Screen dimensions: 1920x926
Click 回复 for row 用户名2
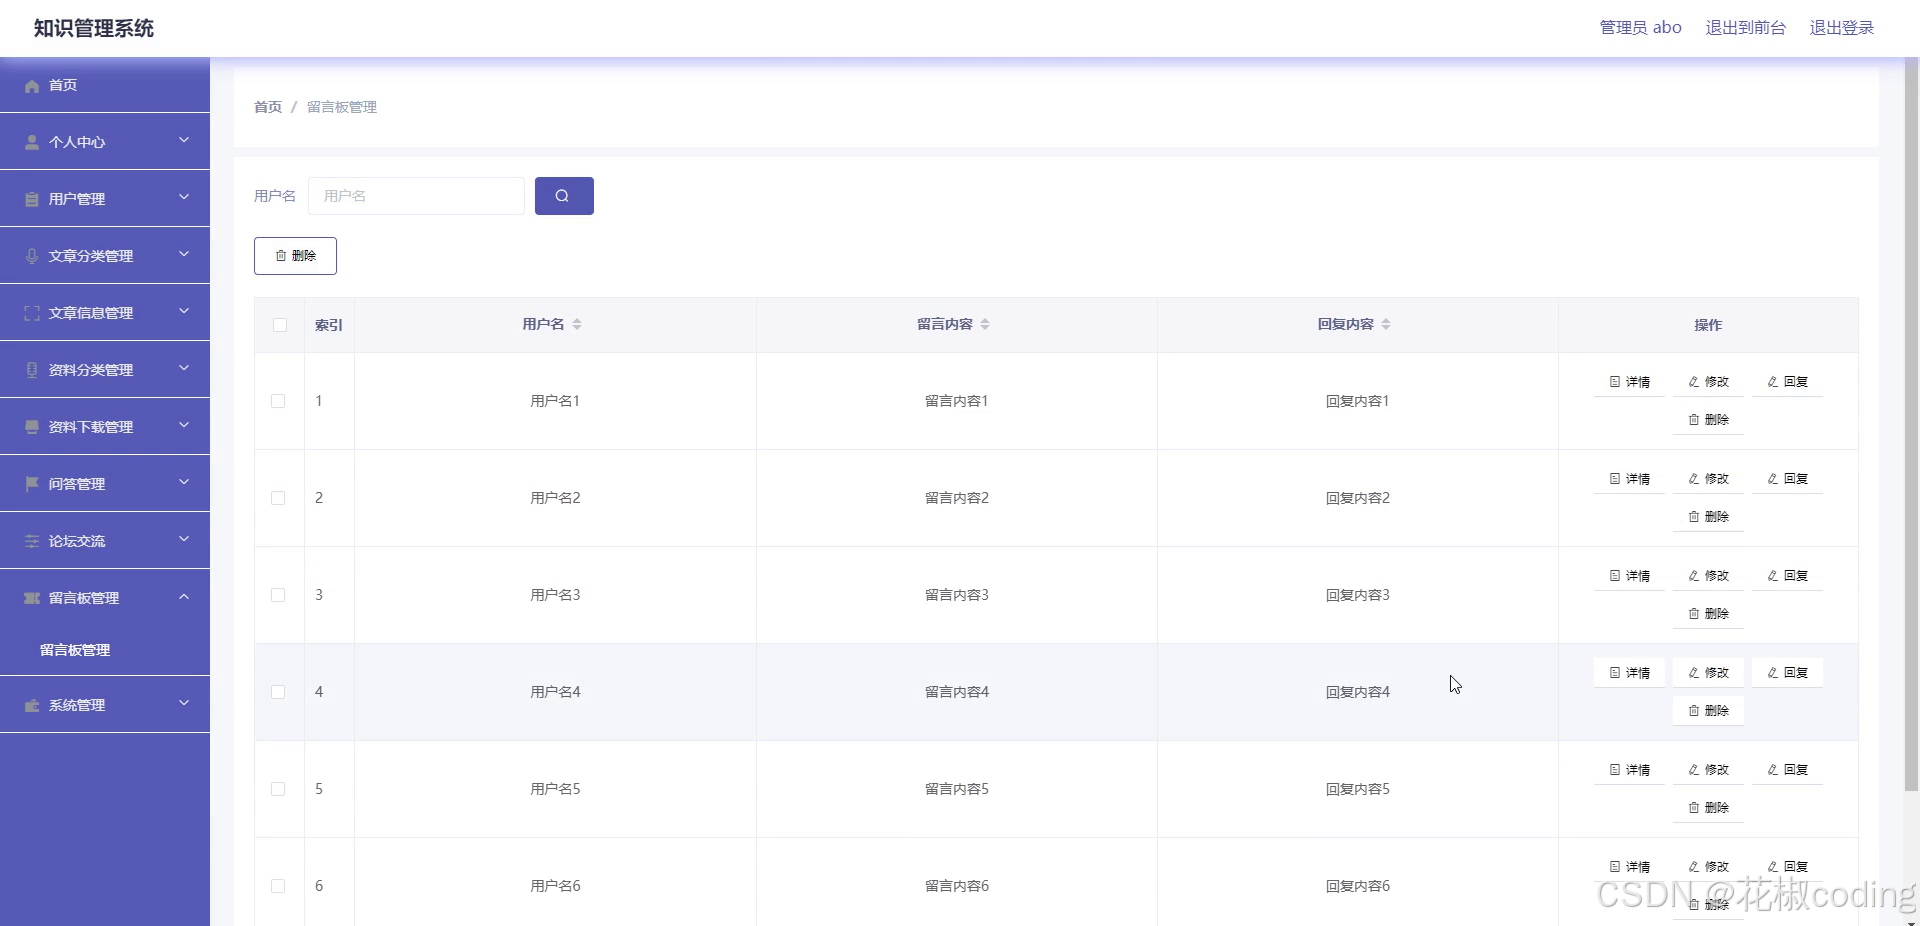[x=1787, y=479]
